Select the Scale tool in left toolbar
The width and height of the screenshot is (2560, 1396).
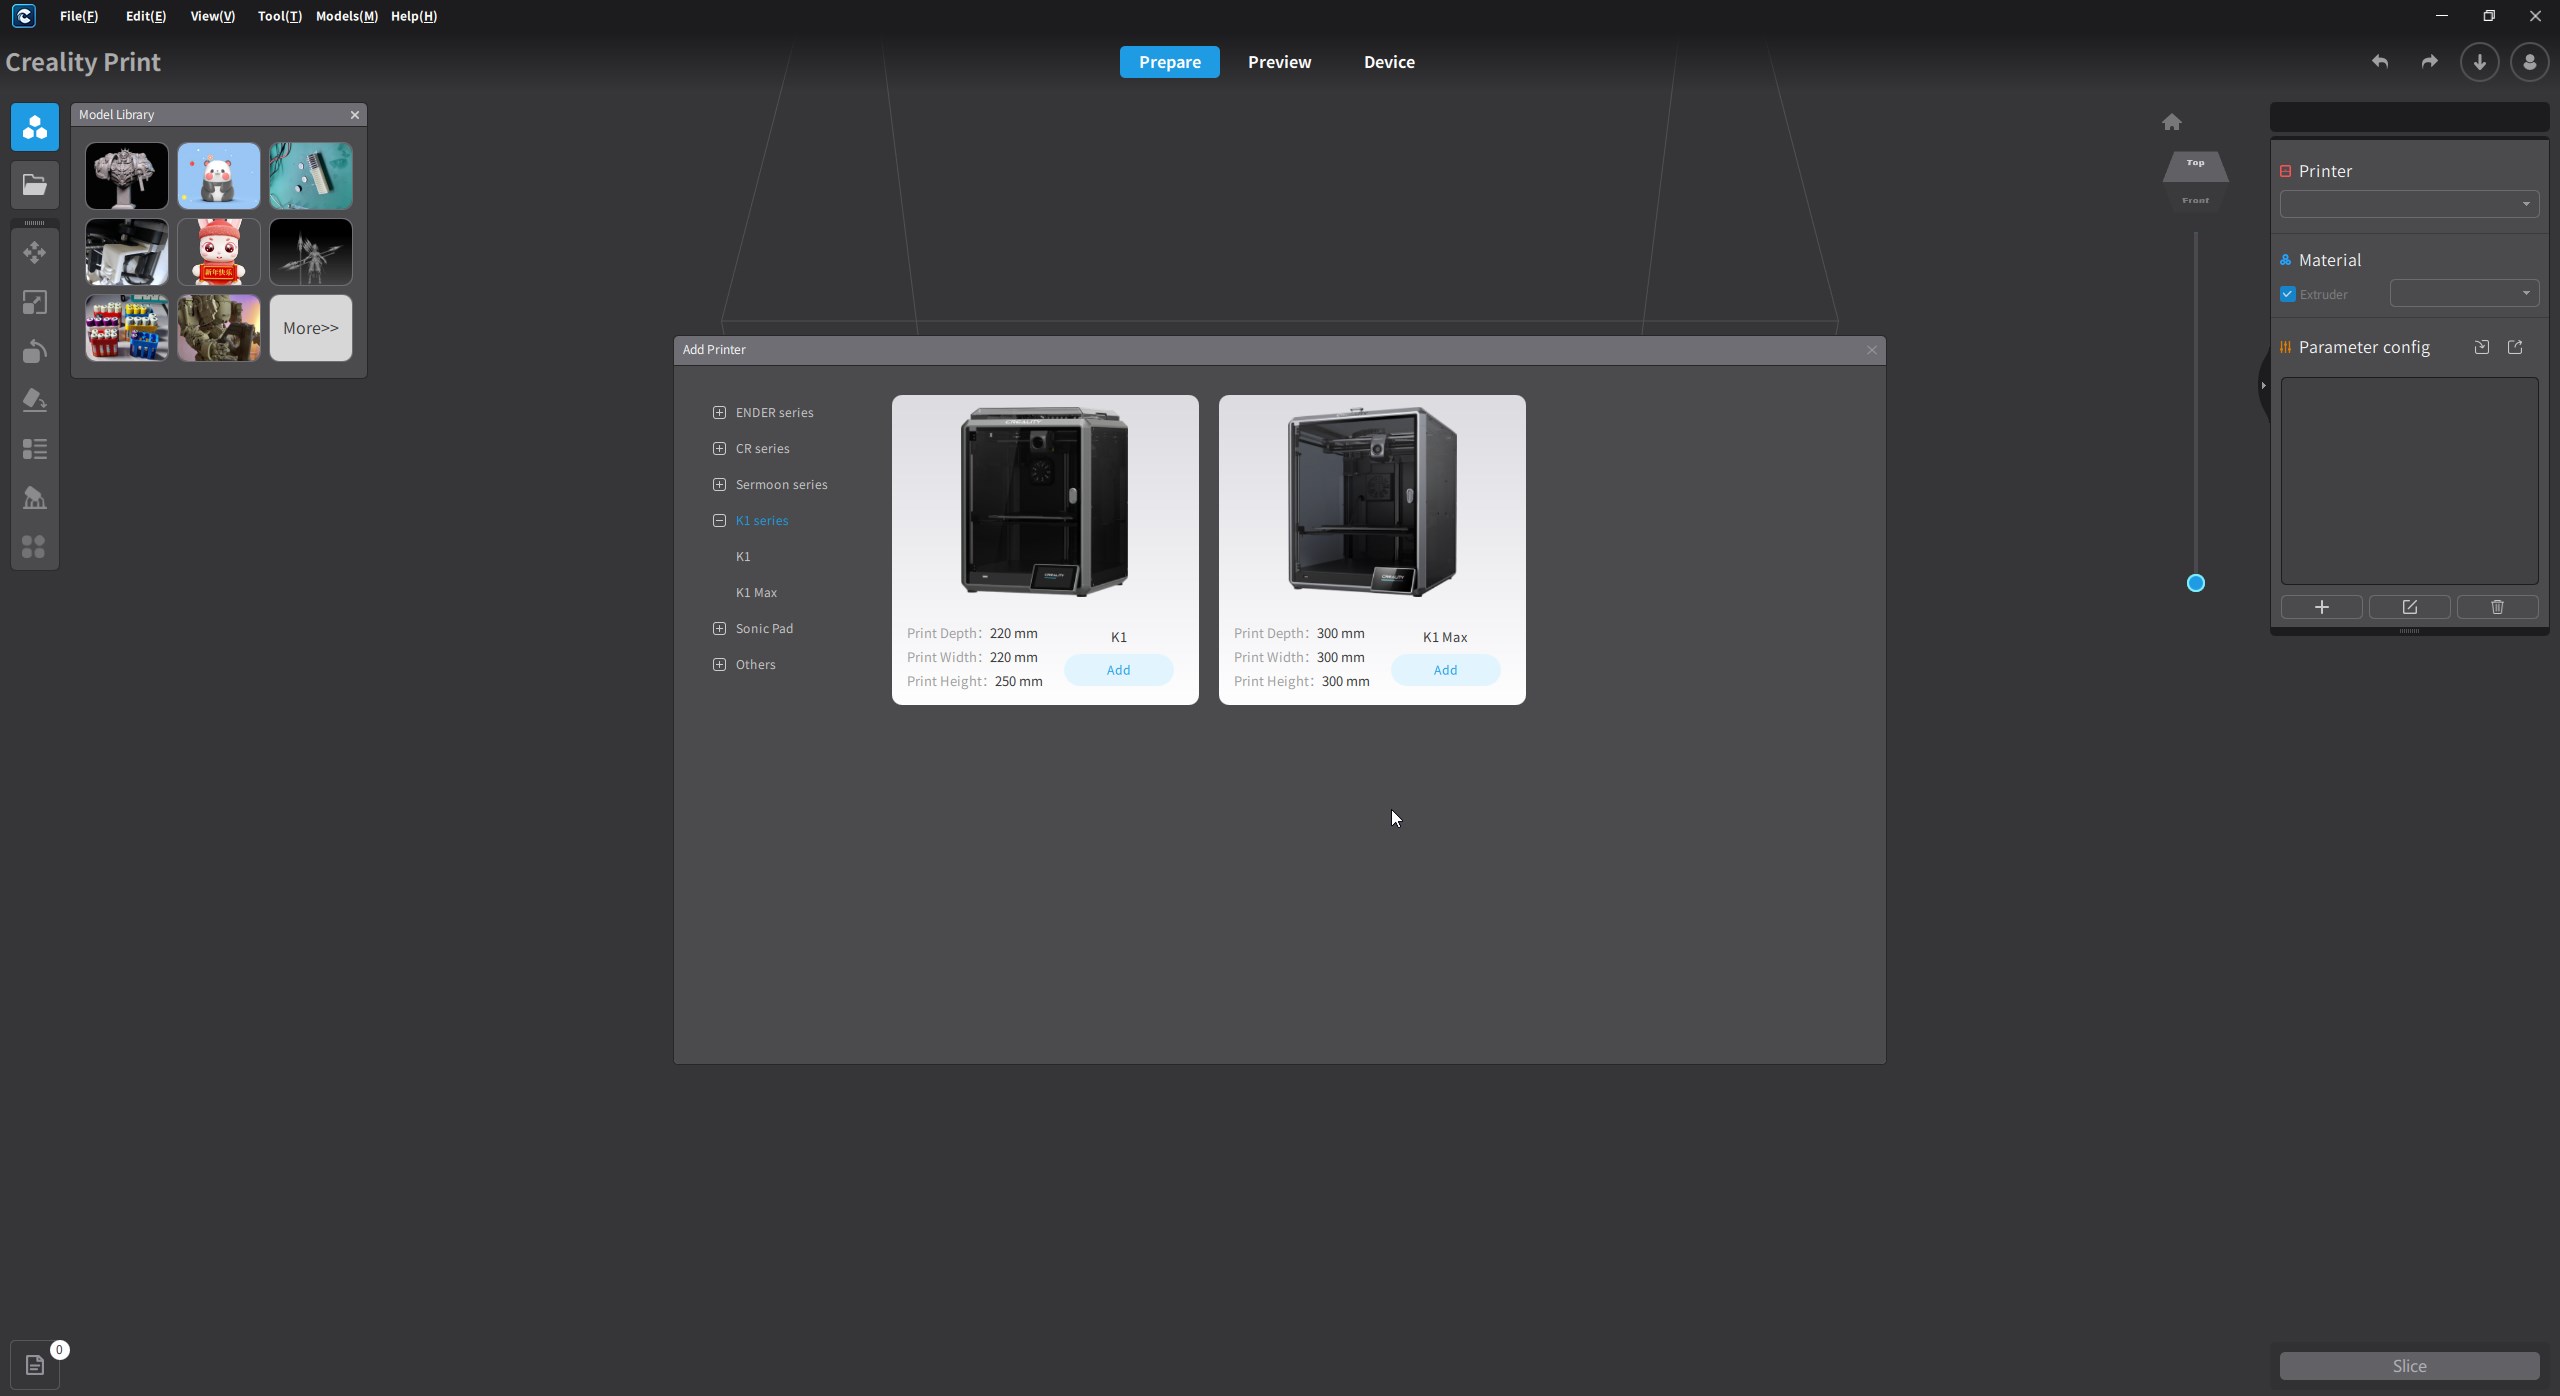(x=35, y=302)
